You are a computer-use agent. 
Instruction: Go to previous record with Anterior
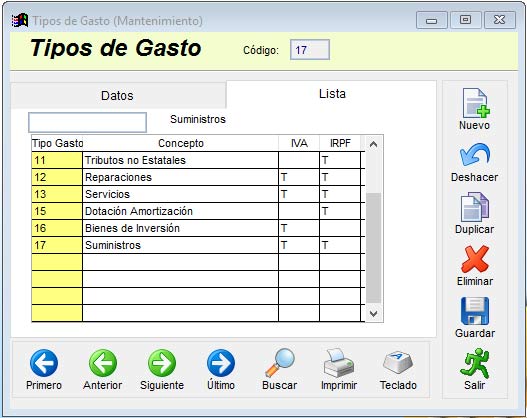point(103,363)
